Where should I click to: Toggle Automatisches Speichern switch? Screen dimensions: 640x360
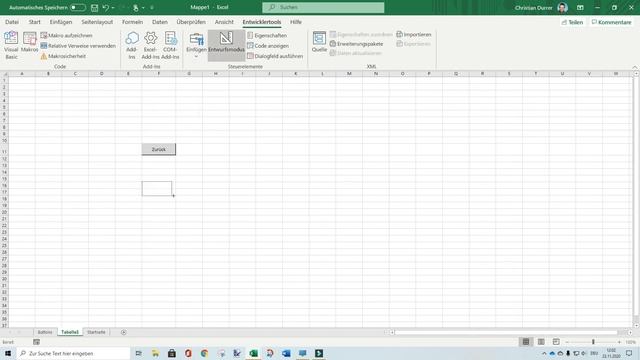click(78, 7)
